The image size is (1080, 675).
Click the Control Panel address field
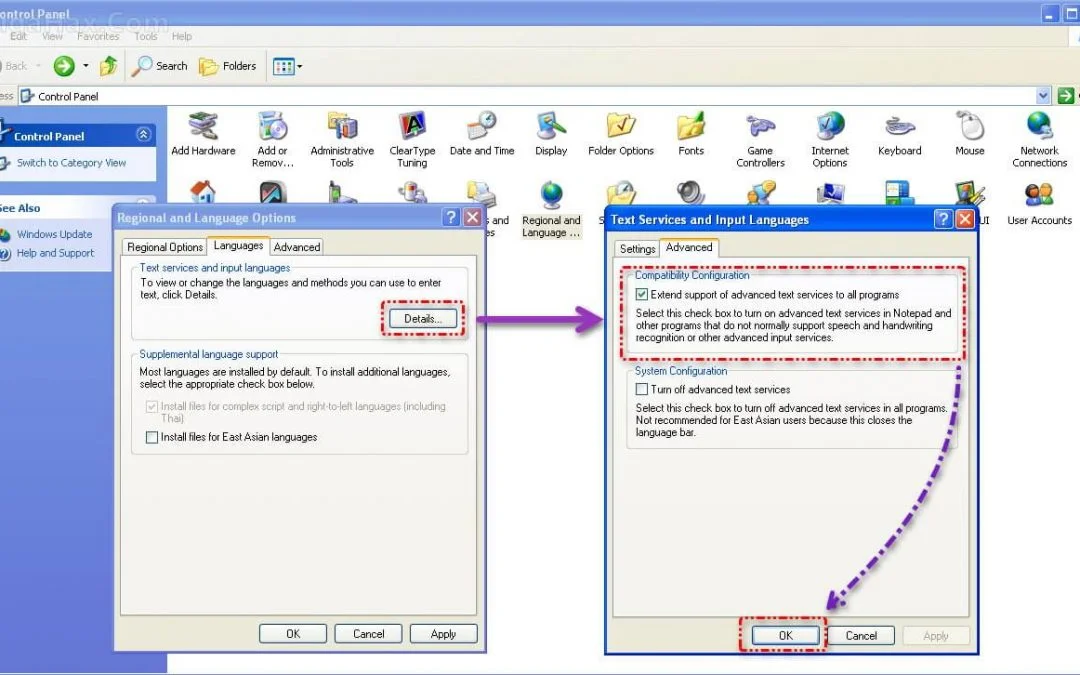(x=500, y=96)
